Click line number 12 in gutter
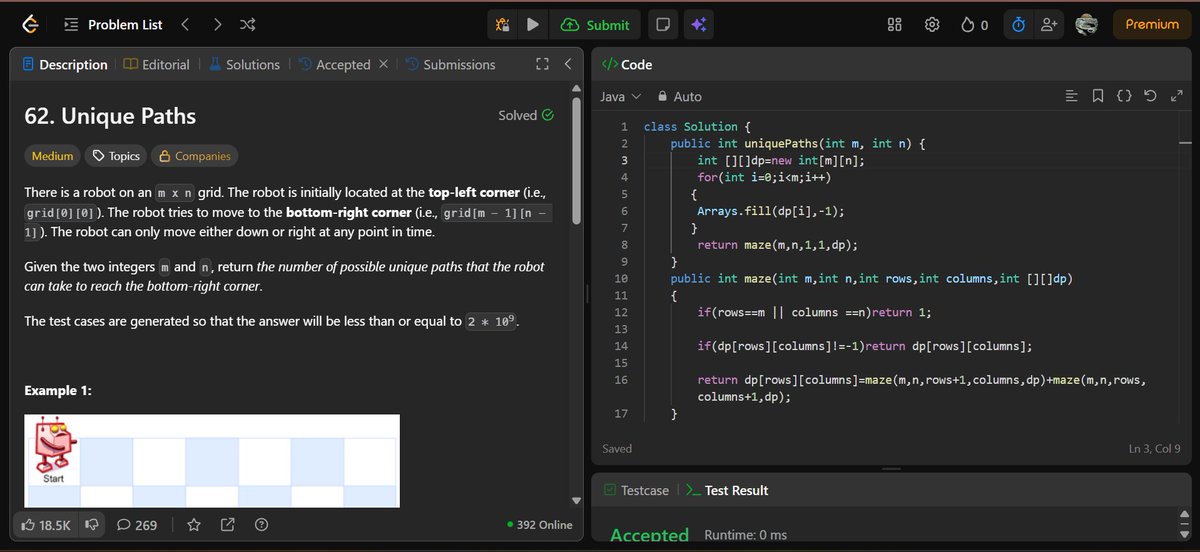Screen dimensions: 1200x552 [x=621, y=312]
